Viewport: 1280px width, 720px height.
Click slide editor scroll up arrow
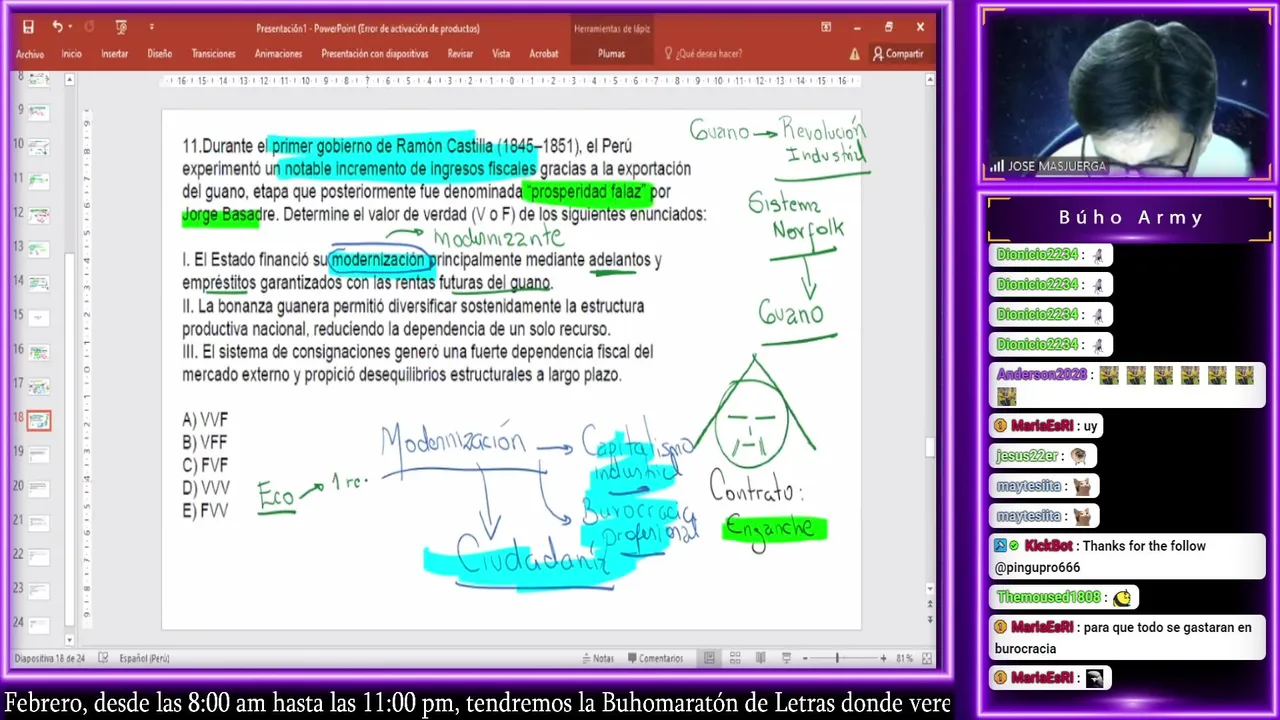(930, 78)
